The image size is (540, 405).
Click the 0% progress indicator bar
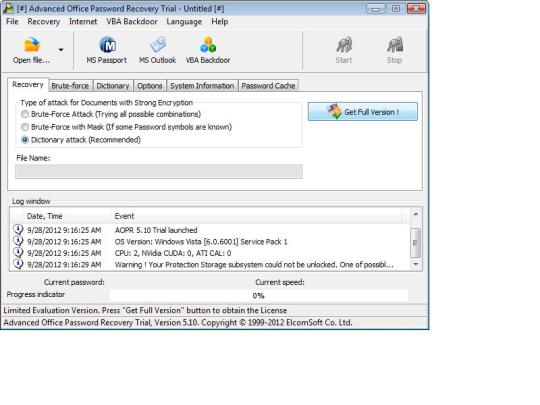coord(259,295)
